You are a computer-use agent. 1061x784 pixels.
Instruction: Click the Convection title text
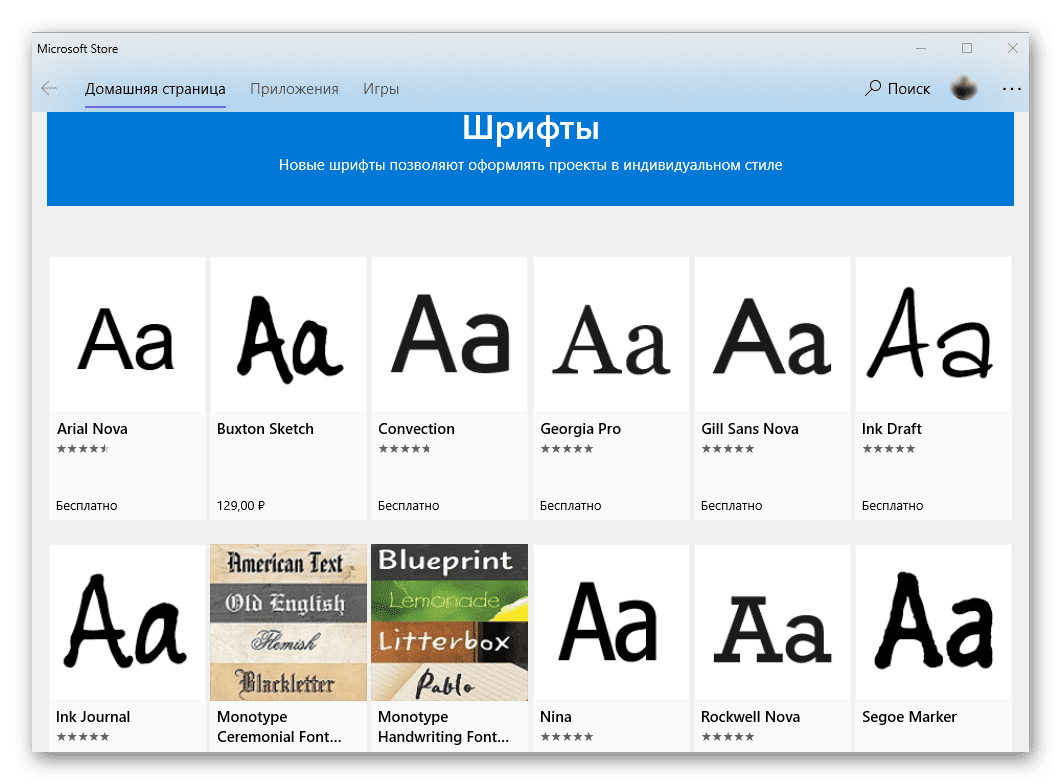tap(416, 429)
